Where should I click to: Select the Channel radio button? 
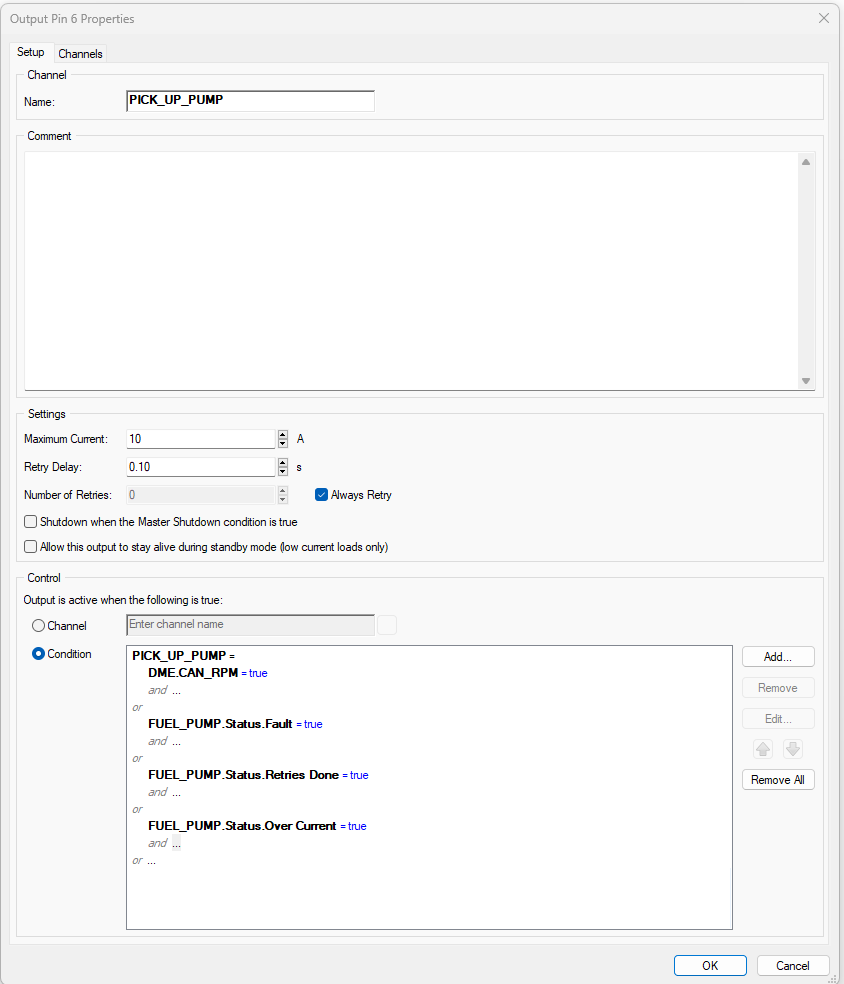click(x=39, y=626)
